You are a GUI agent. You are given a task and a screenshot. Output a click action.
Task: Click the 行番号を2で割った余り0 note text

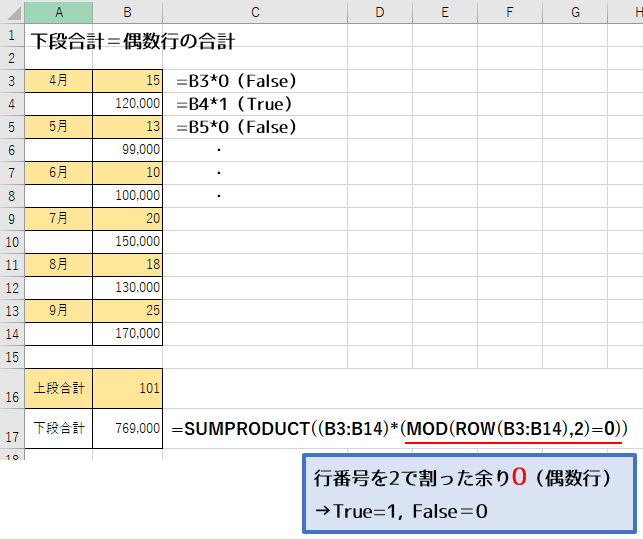click(463, 478)
